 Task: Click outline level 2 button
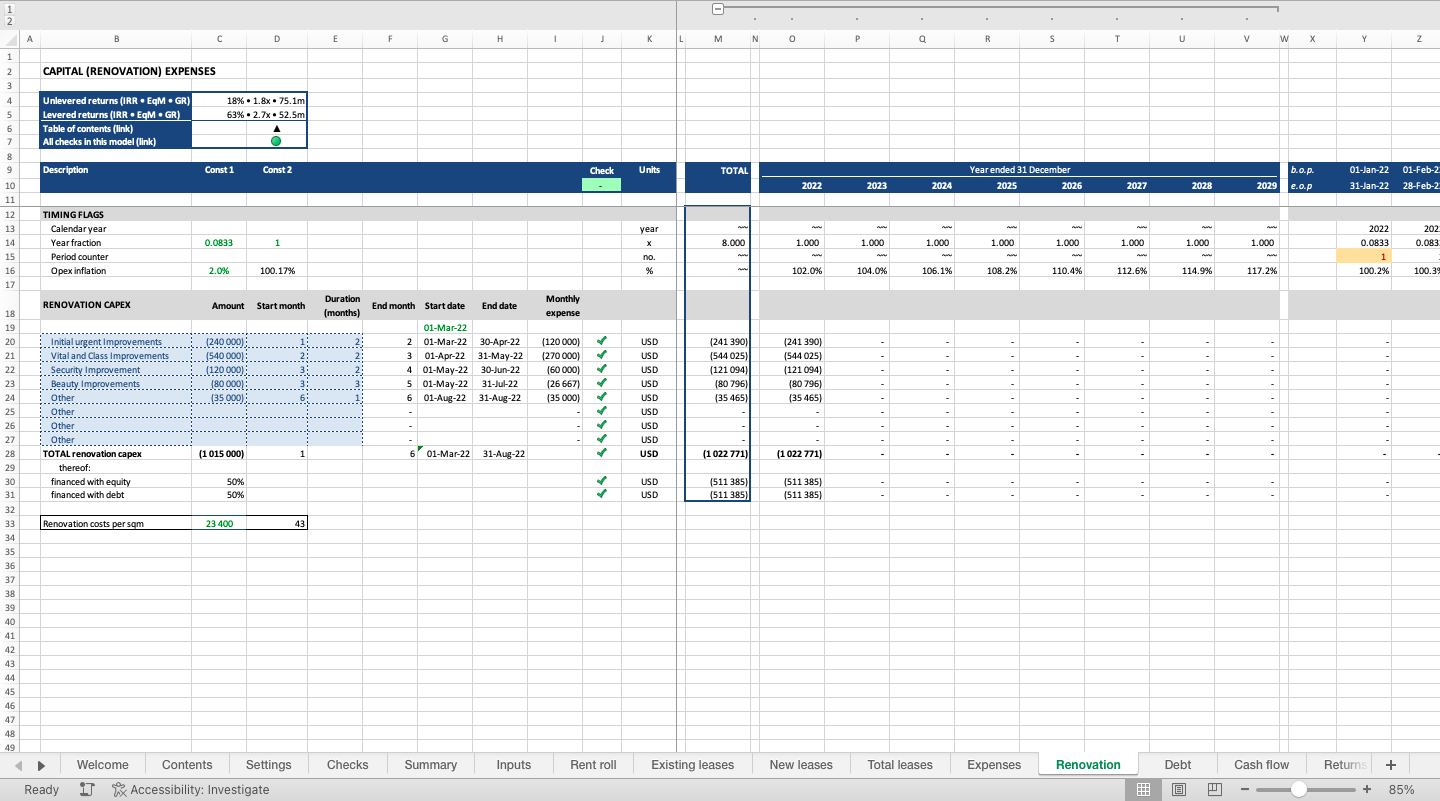(10, 20)
